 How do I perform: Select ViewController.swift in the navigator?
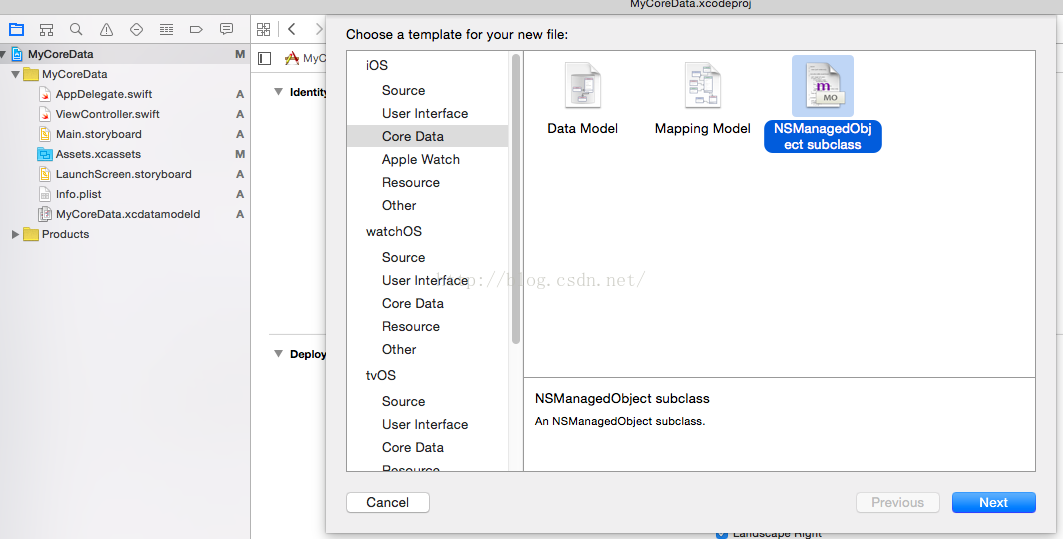[x=108, y=114]
